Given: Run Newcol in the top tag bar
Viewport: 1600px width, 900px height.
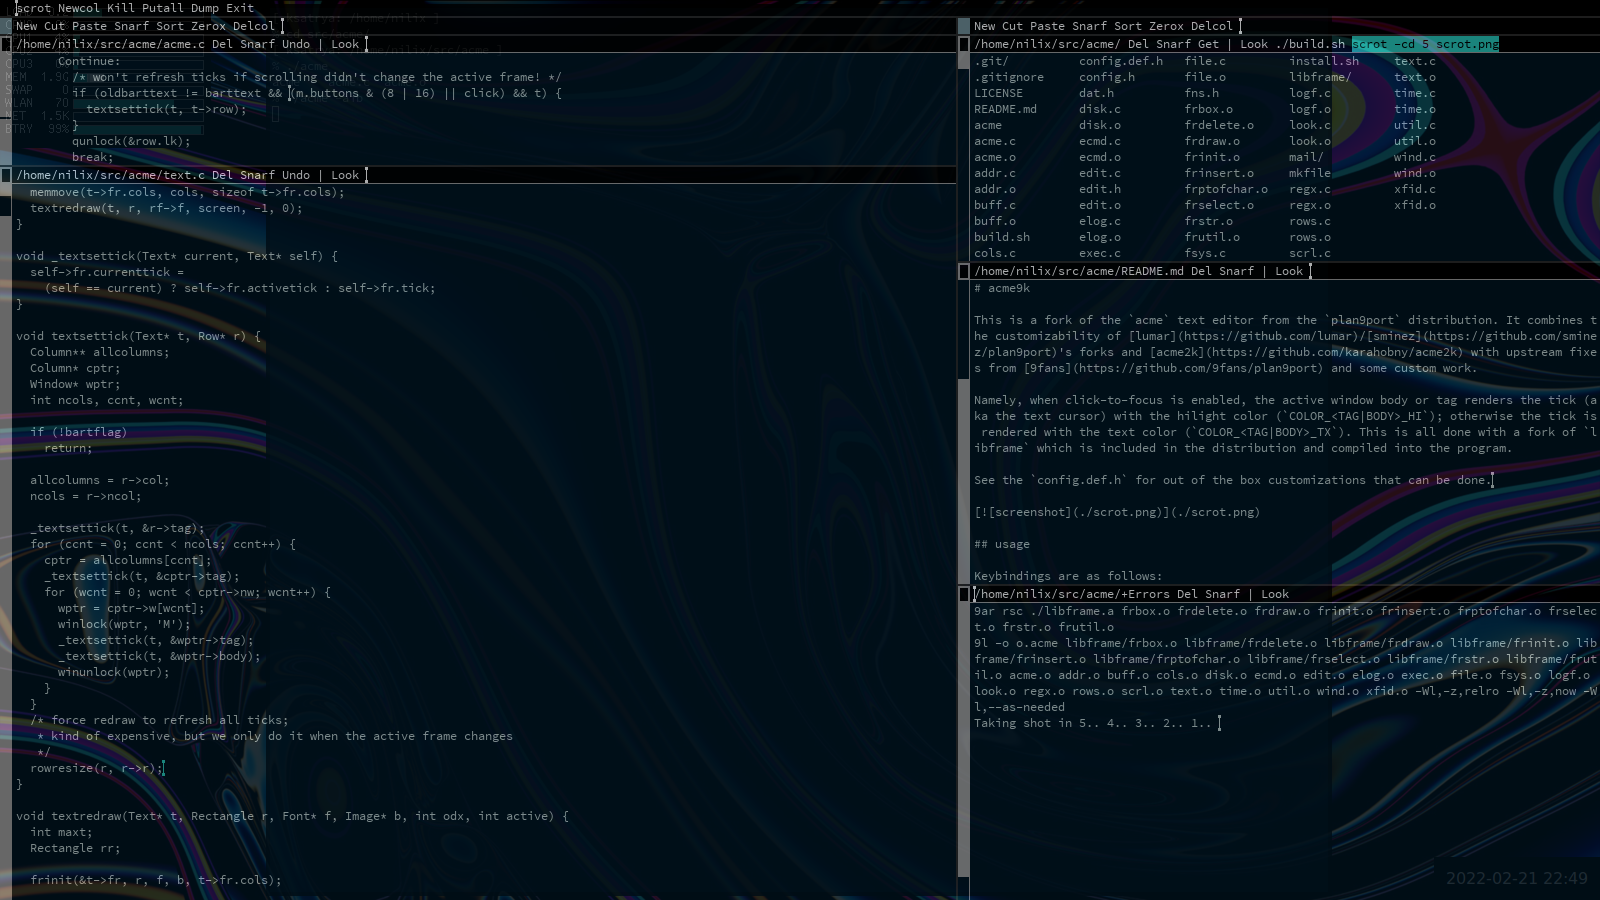Looking at the screenshot, I should [79, 8].
